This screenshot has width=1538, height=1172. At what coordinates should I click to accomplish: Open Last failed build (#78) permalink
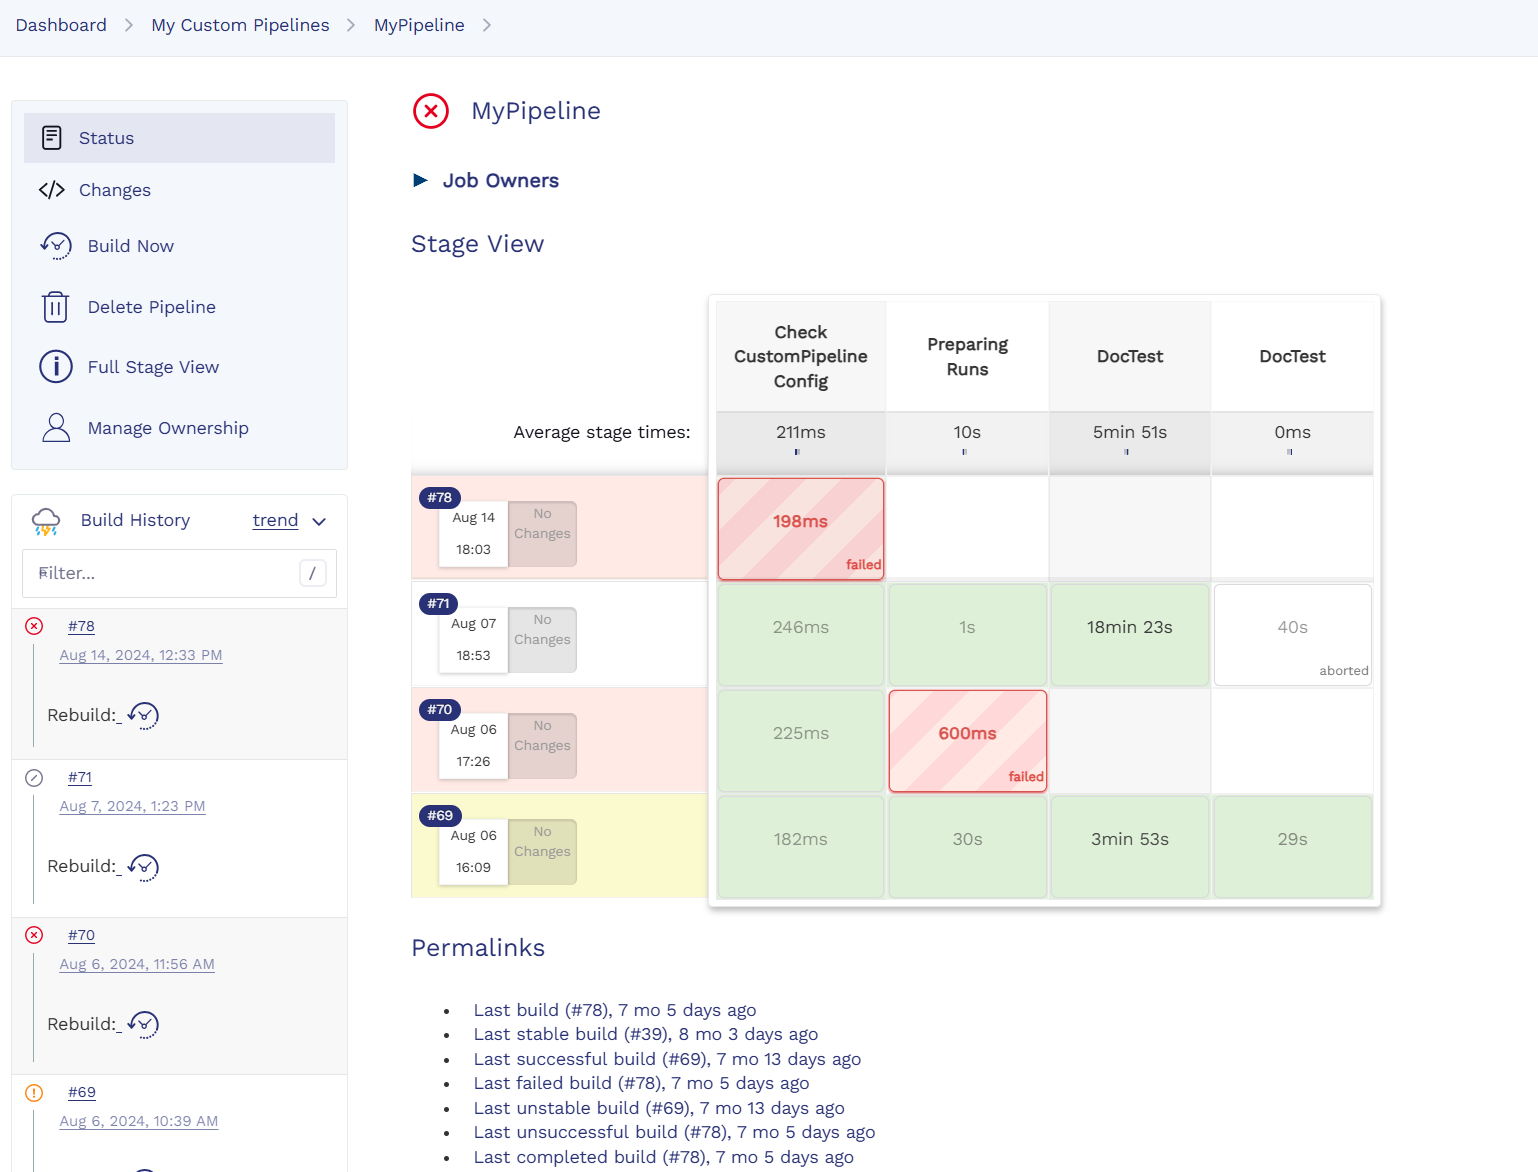coord(642,1083)
